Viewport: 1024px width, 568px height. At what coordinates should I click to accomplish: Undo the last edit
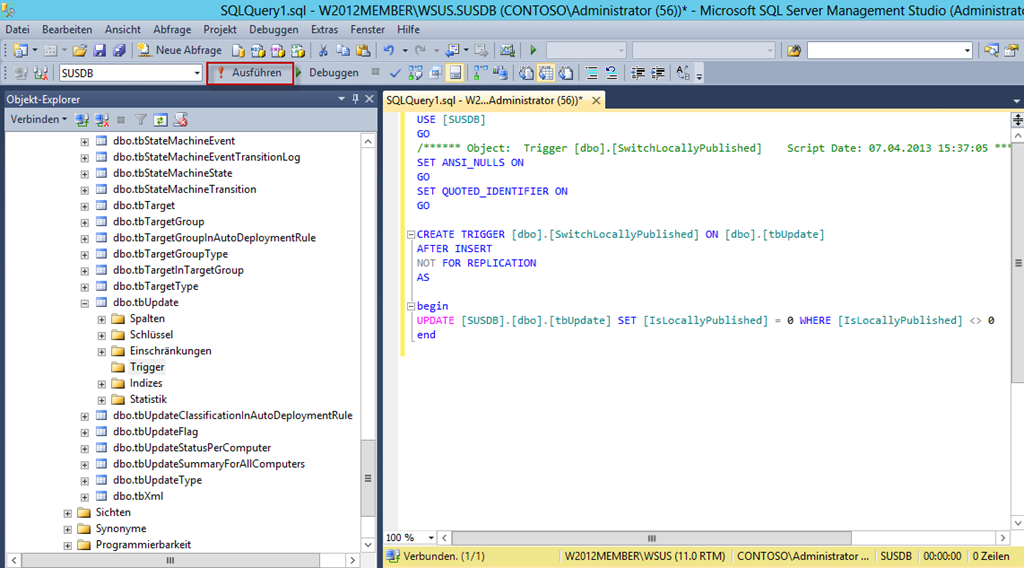coord(389,50)
